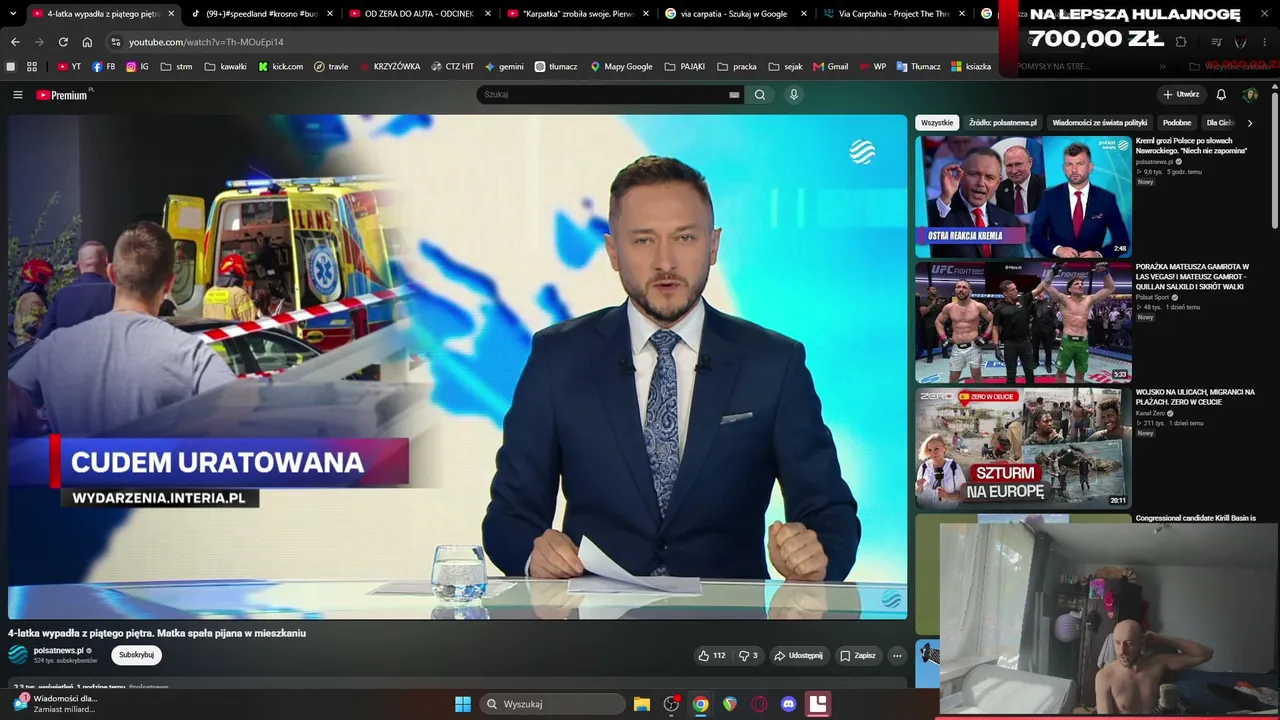This screenshot has height=720, width=1280.
Task: Open the Szturm na Europę thumbnail
Action: pyautogui.click(x=1023, y=449)
